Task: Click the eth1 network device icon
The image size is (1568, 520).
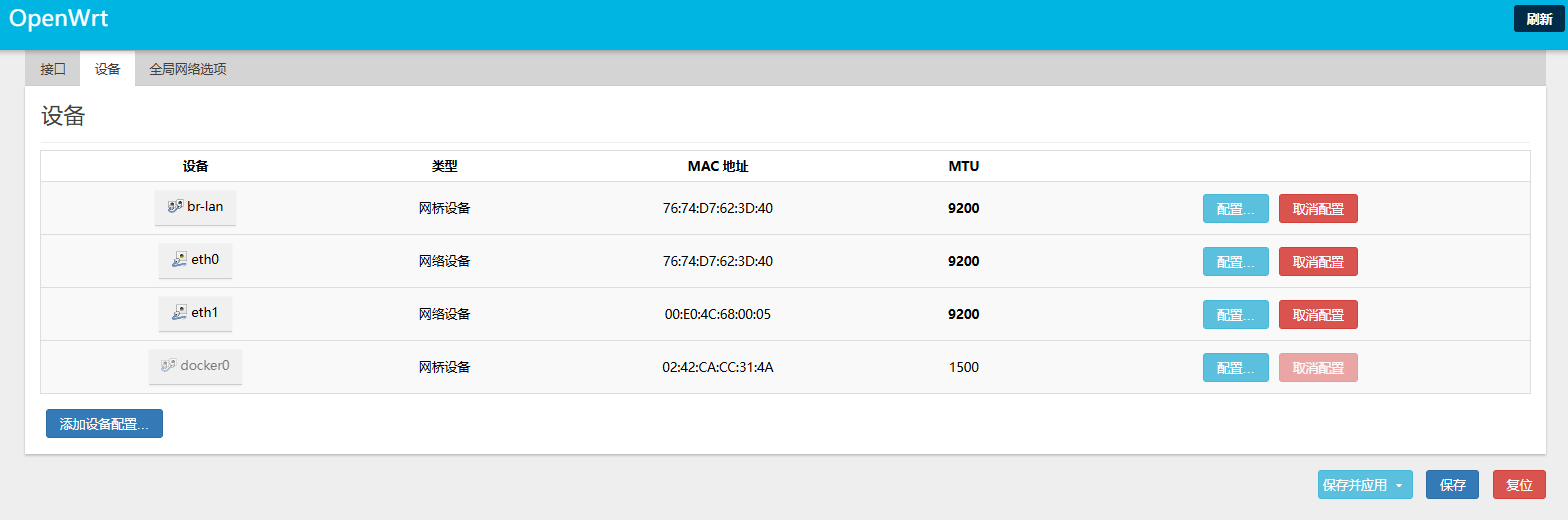Action: pyautogui.click(x=179, y=313)
